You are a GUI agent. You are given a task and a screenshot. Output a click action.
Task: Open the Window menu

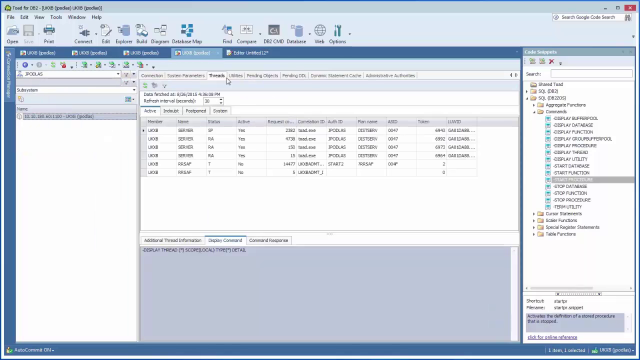[x=77, y=17]
